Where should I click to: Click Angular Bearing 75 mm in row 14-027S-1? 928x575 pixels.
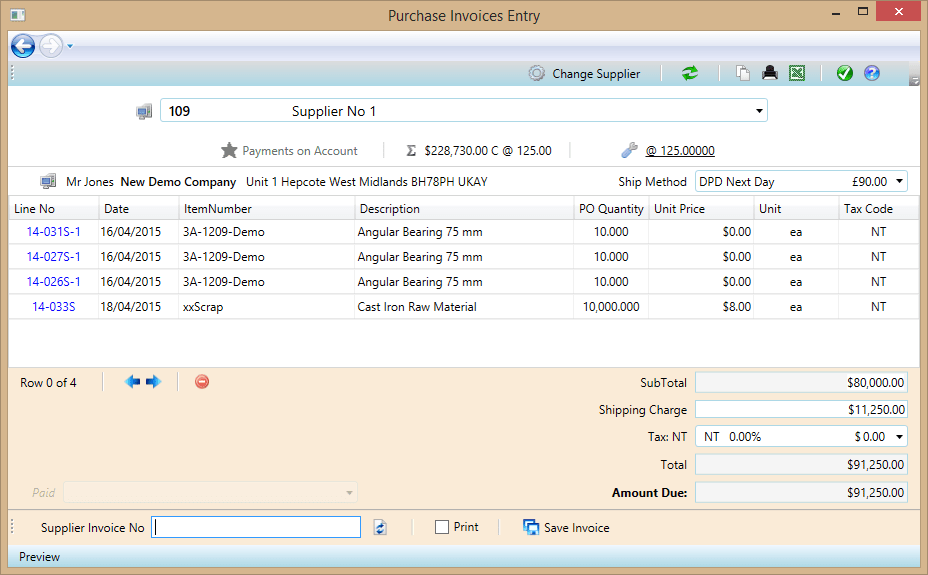coord(420,257)
